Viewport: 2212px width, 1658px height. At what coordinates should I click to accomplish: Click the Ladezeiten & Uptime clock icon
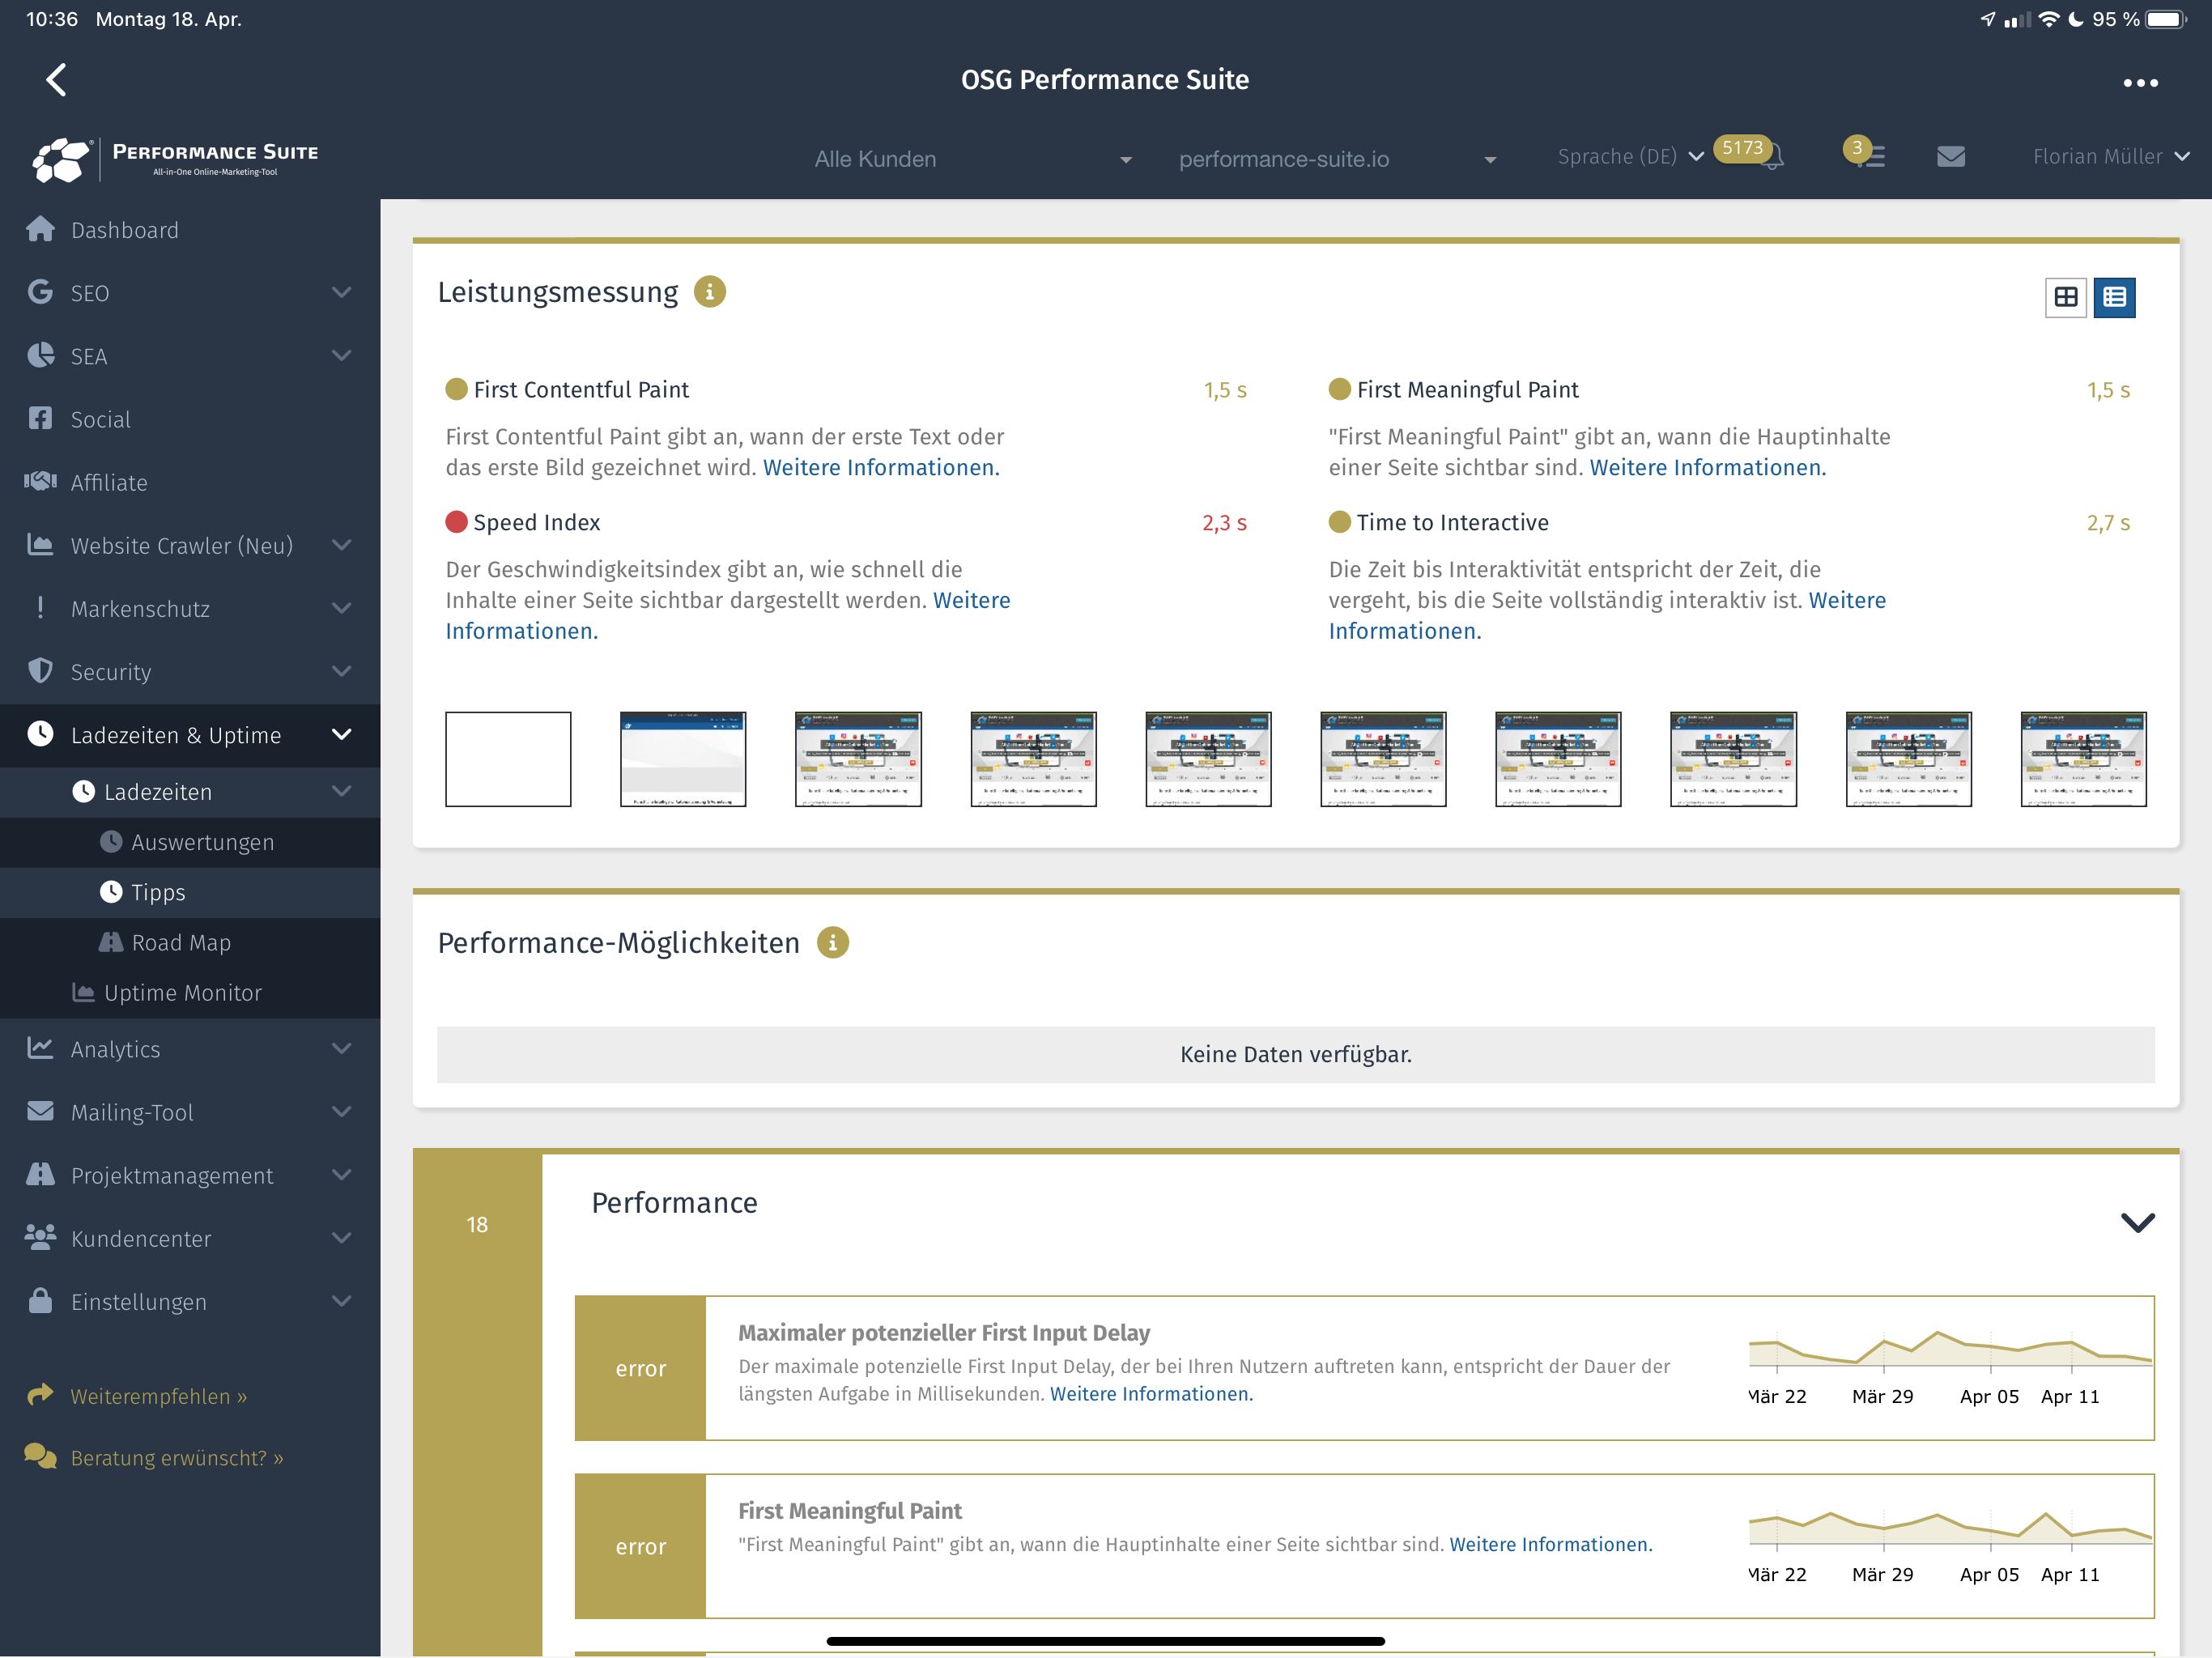tap(40, 734)
